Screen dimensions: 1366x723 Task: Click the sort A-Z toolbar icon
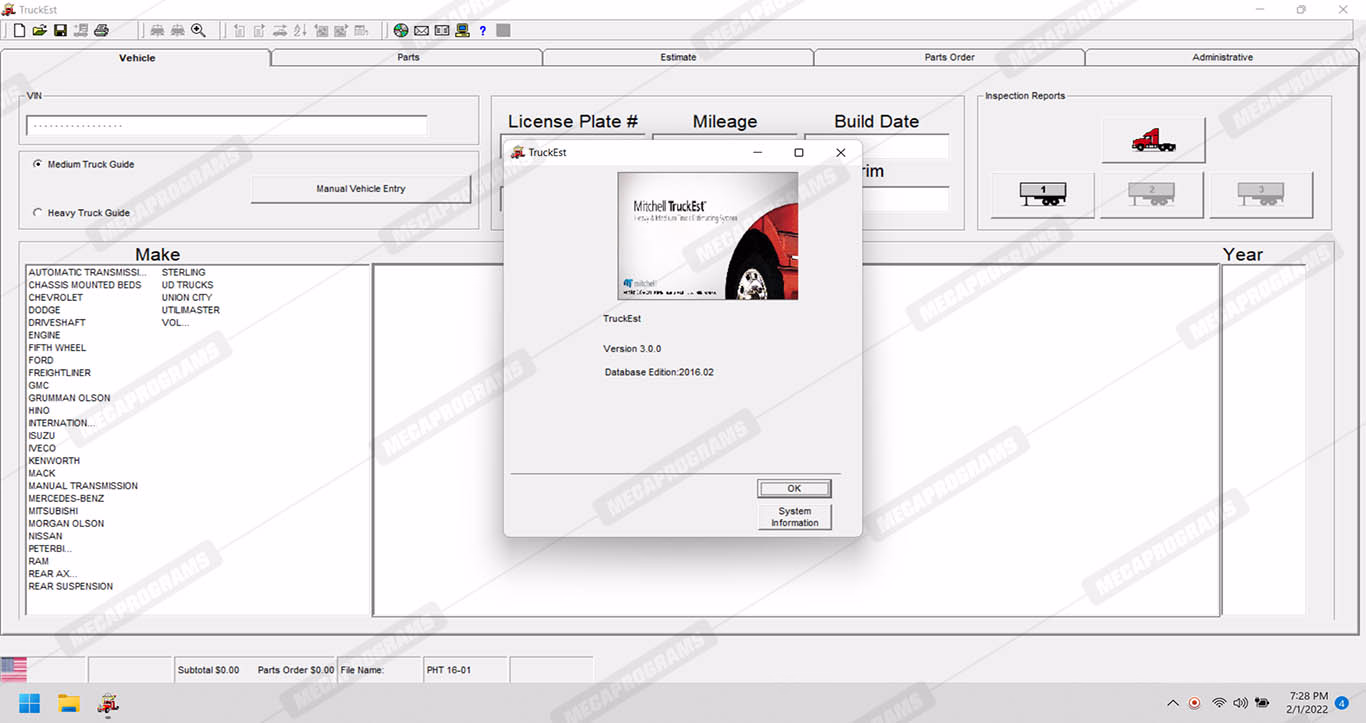301,31
